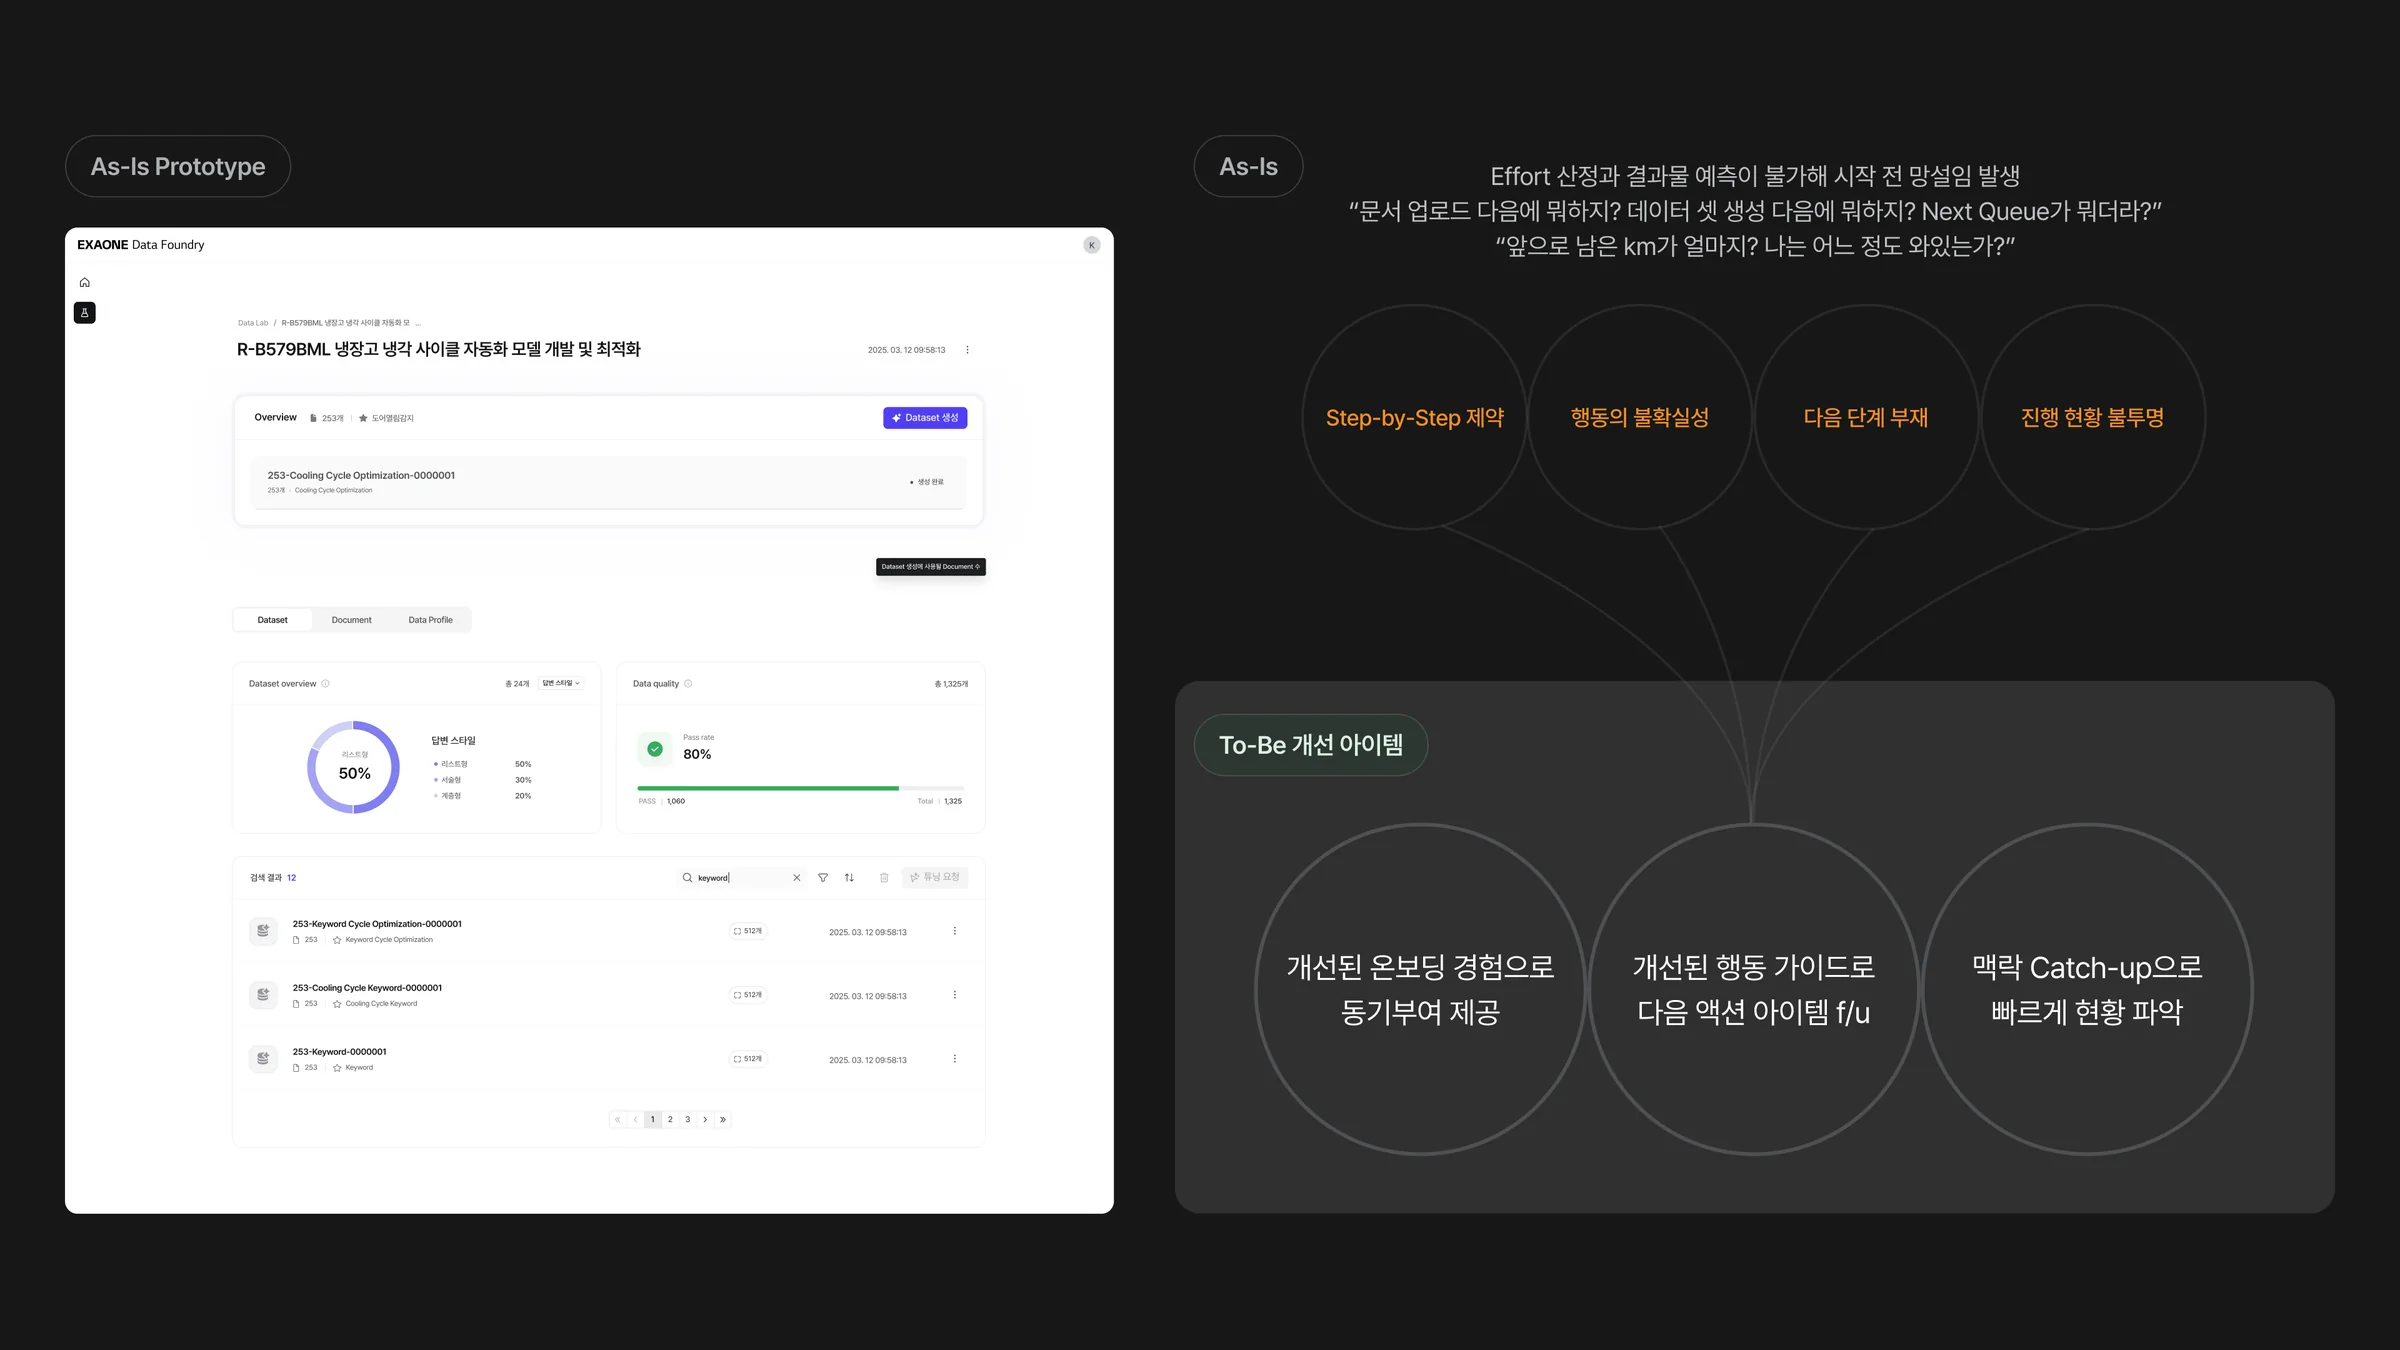This screenshot has height=1350, width=2400.
Task: Switch to the Document tab
Action: click(351, 620)
